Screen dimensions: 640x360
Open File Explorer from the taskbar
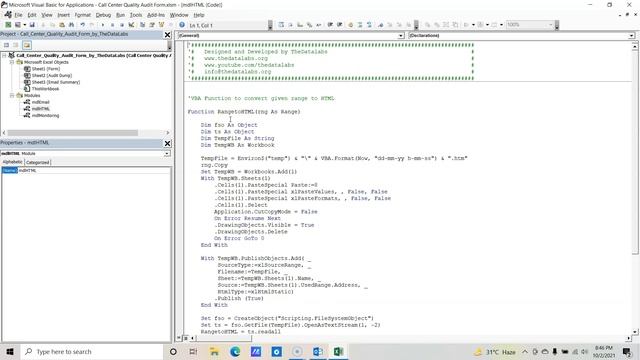pos(214,351)
